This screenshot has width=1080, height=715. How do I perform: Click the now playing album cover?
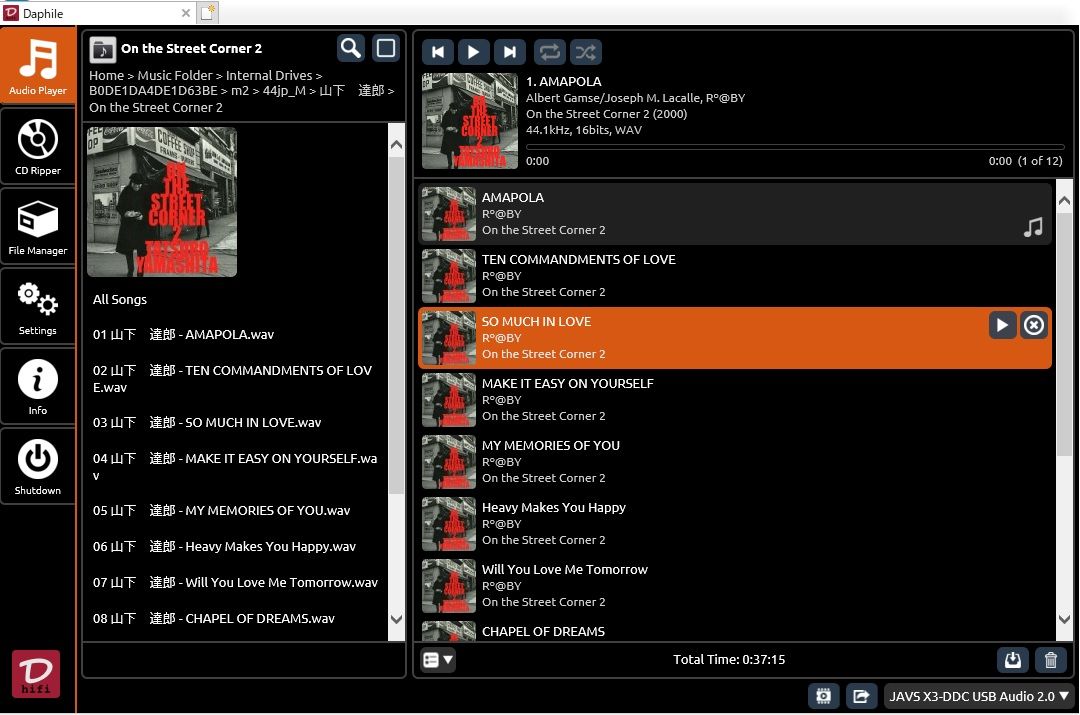click(470, 121)
